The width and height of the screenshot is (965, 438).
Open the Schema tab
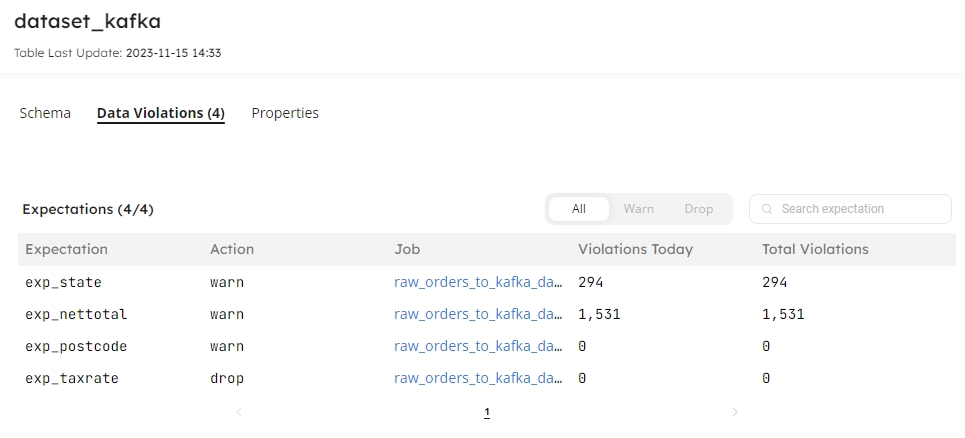click(x=45, y=113)
